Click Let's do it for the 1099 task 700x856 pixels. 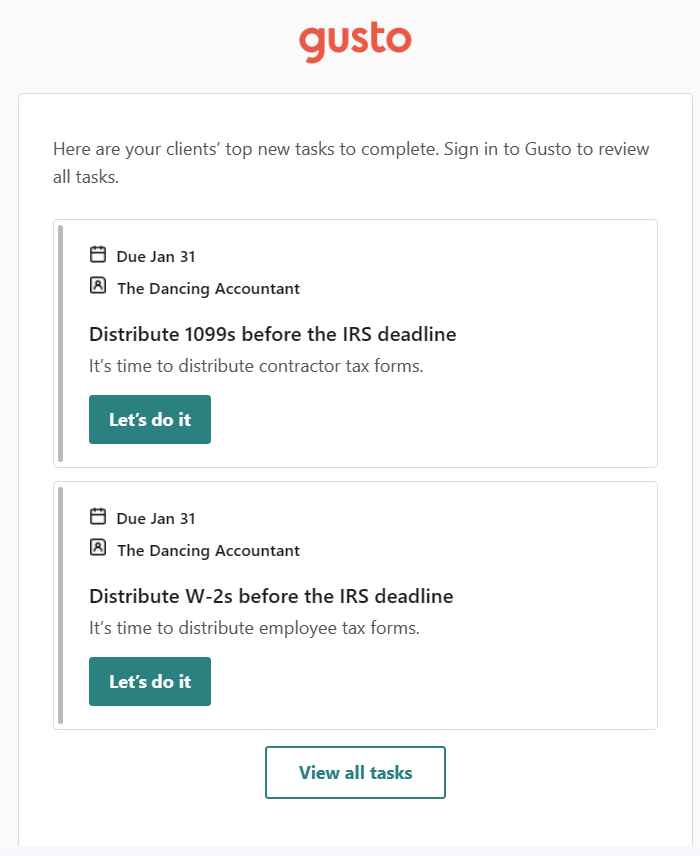pyautogui.click(x=149, y=419)
